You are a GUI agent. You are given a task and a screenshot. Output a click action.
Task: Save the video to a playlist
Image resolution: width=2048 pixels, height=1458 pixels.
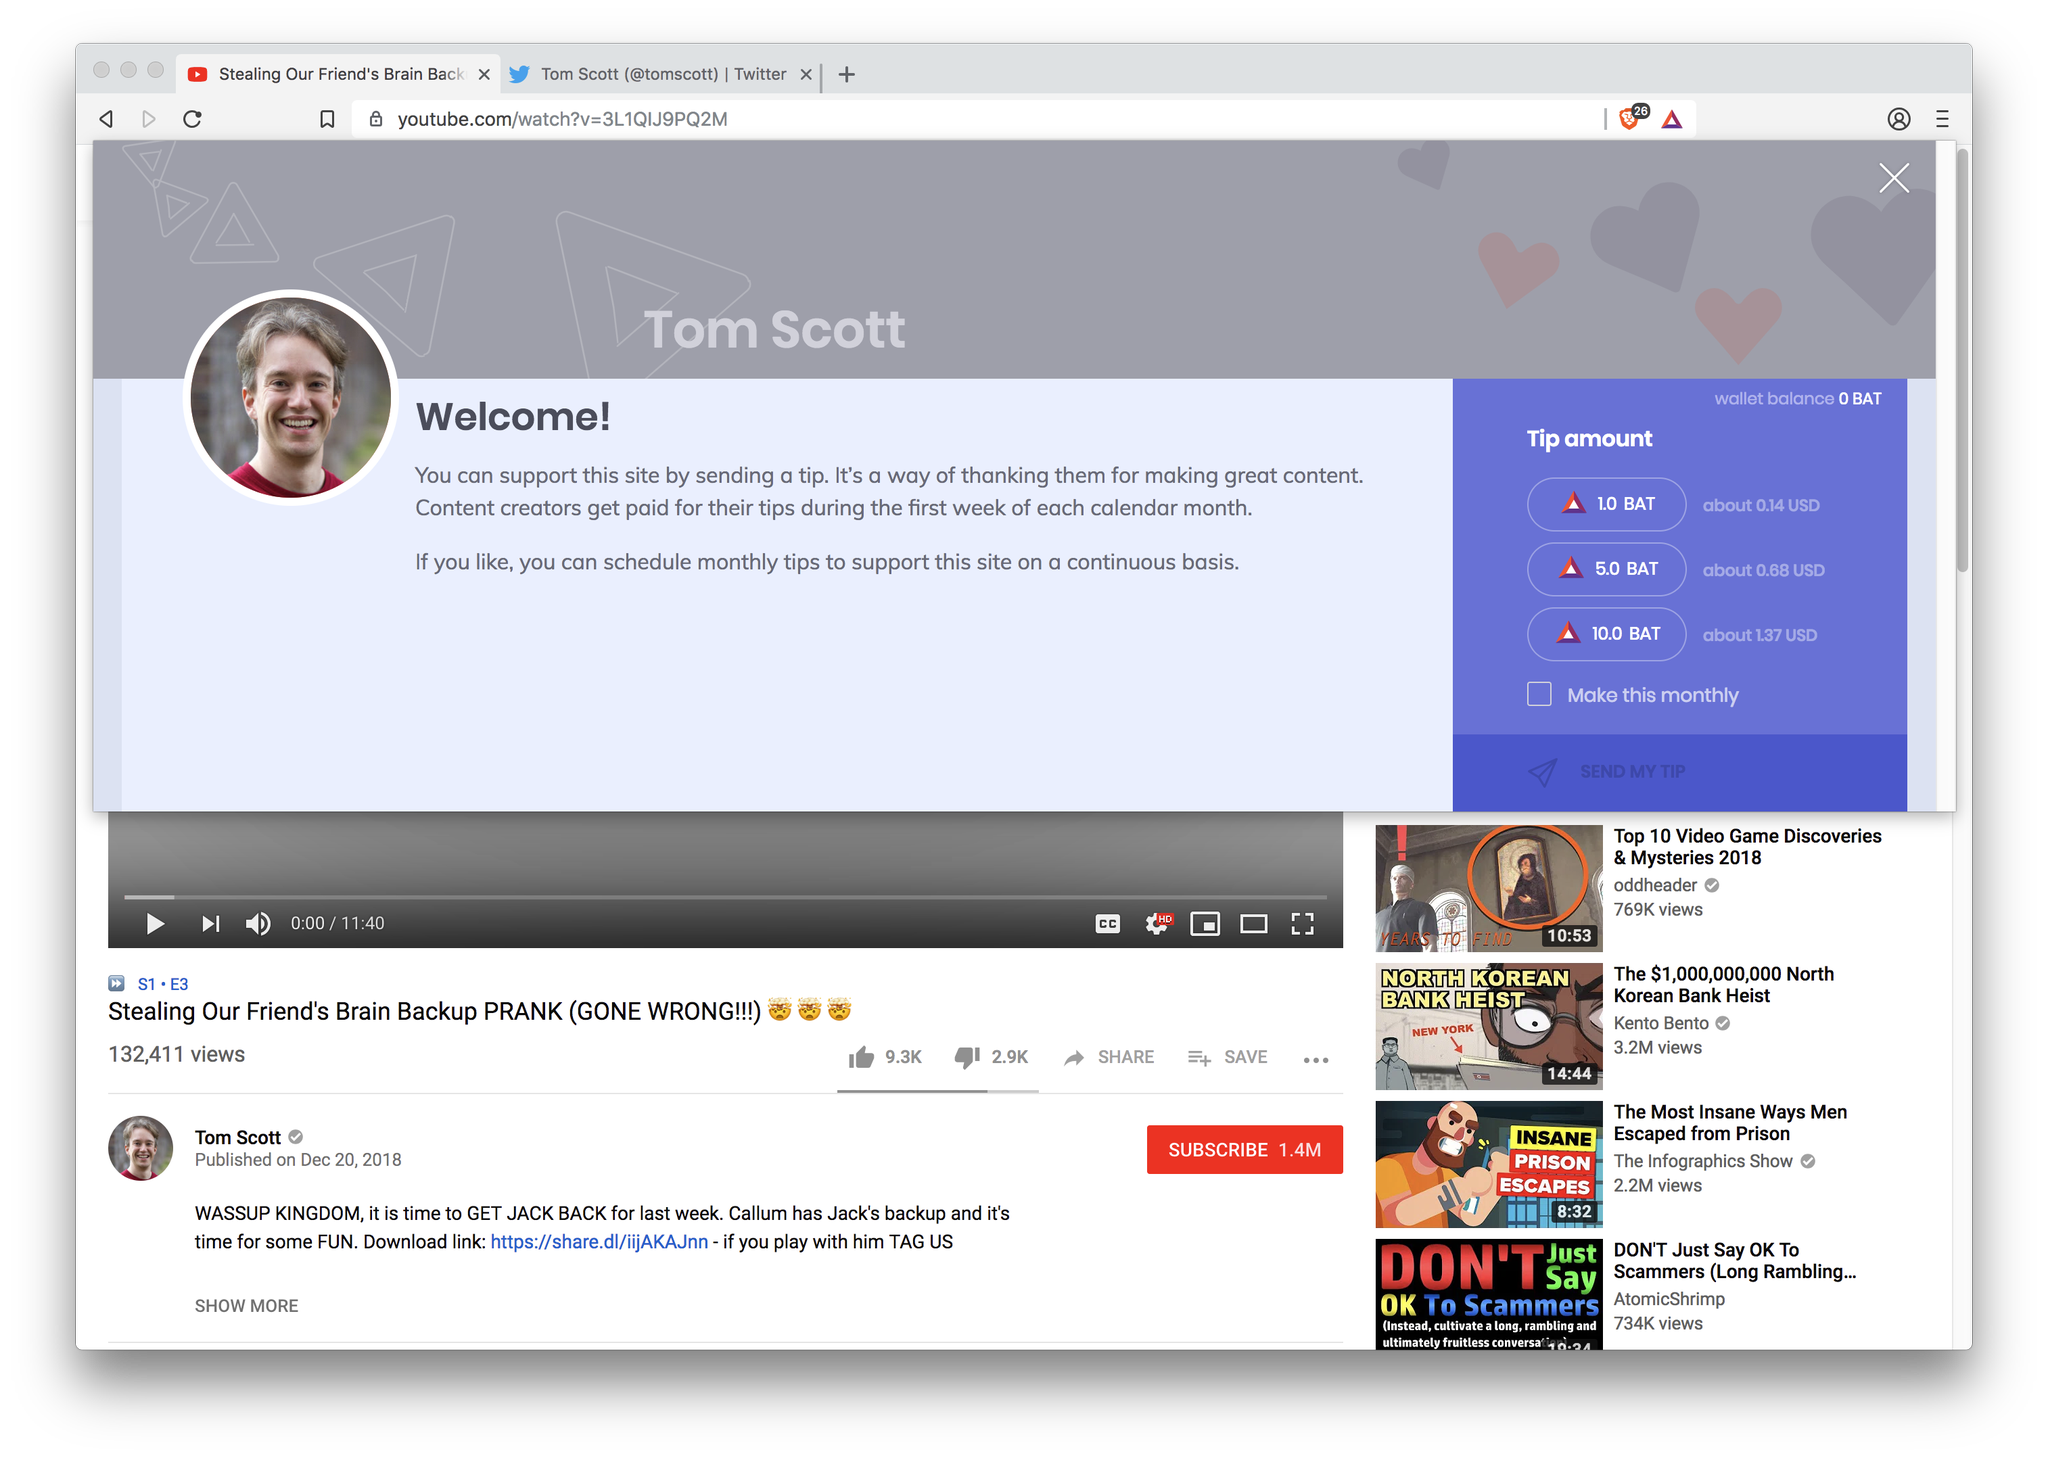[x=1227, y=1057]
